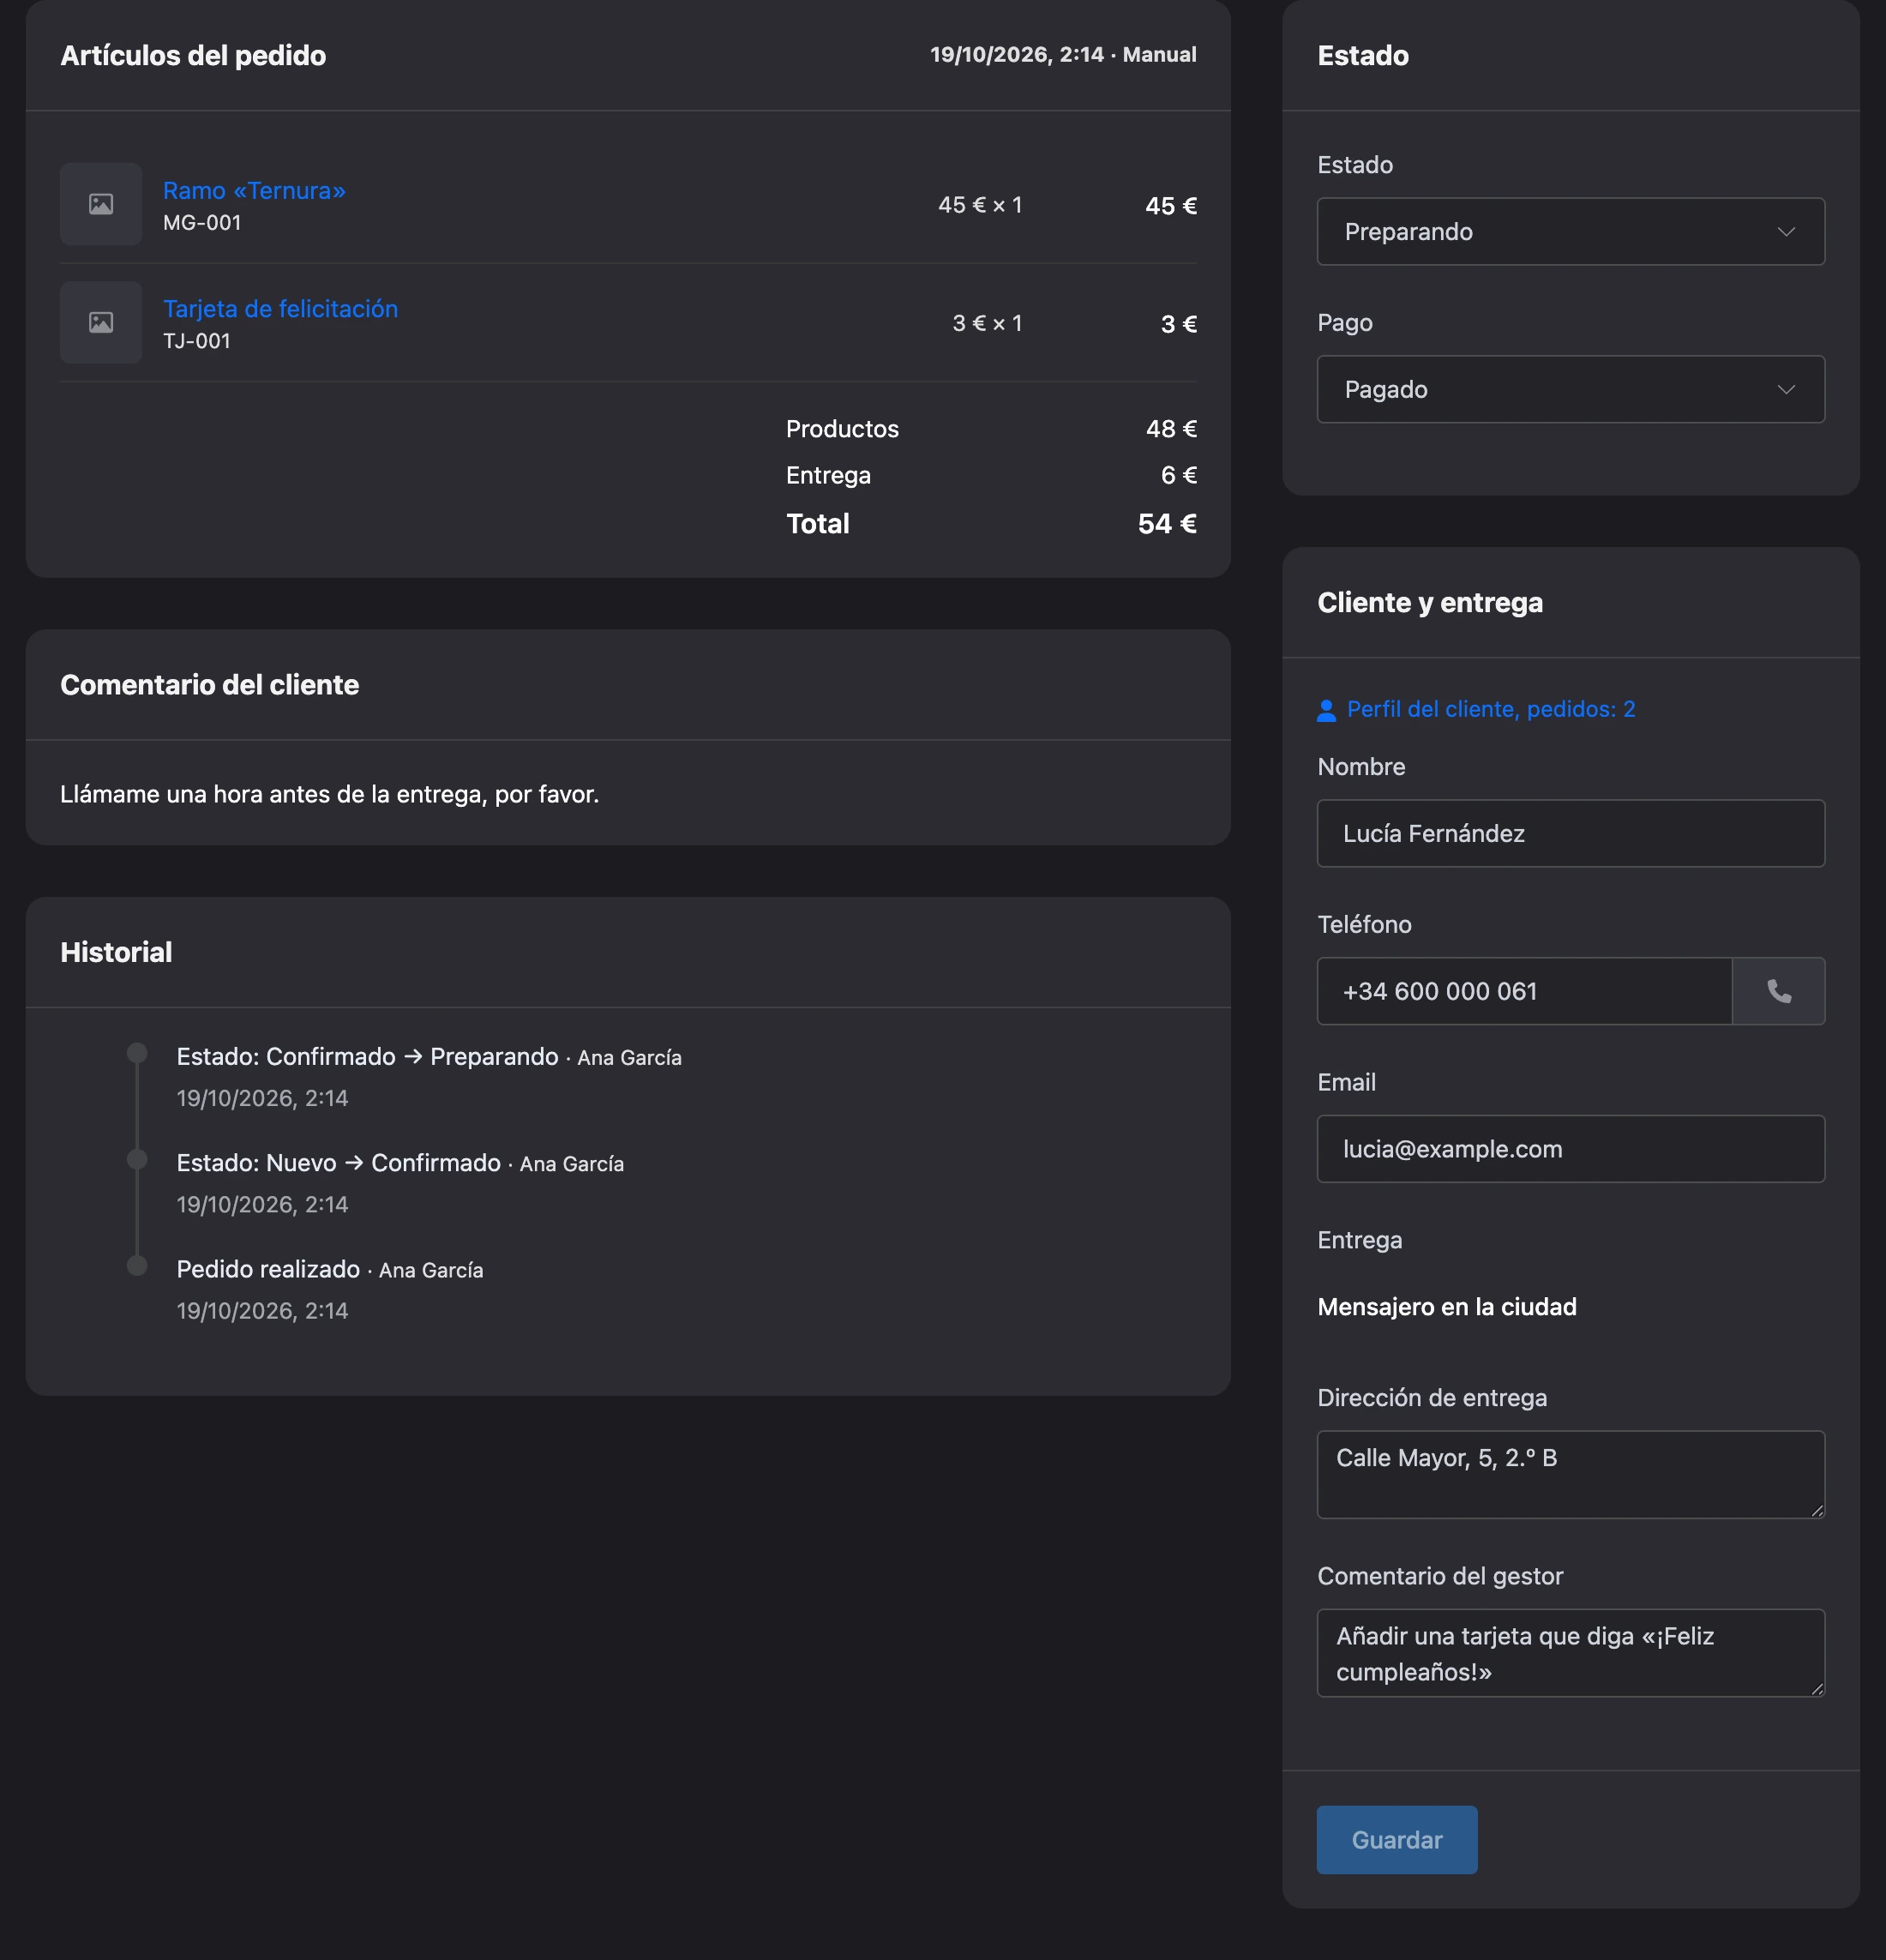Open the Estado dropdown showing Preparando
Image resolution: width=1886 pixels, height=1960 pixels.
[x=1570, y=231]
